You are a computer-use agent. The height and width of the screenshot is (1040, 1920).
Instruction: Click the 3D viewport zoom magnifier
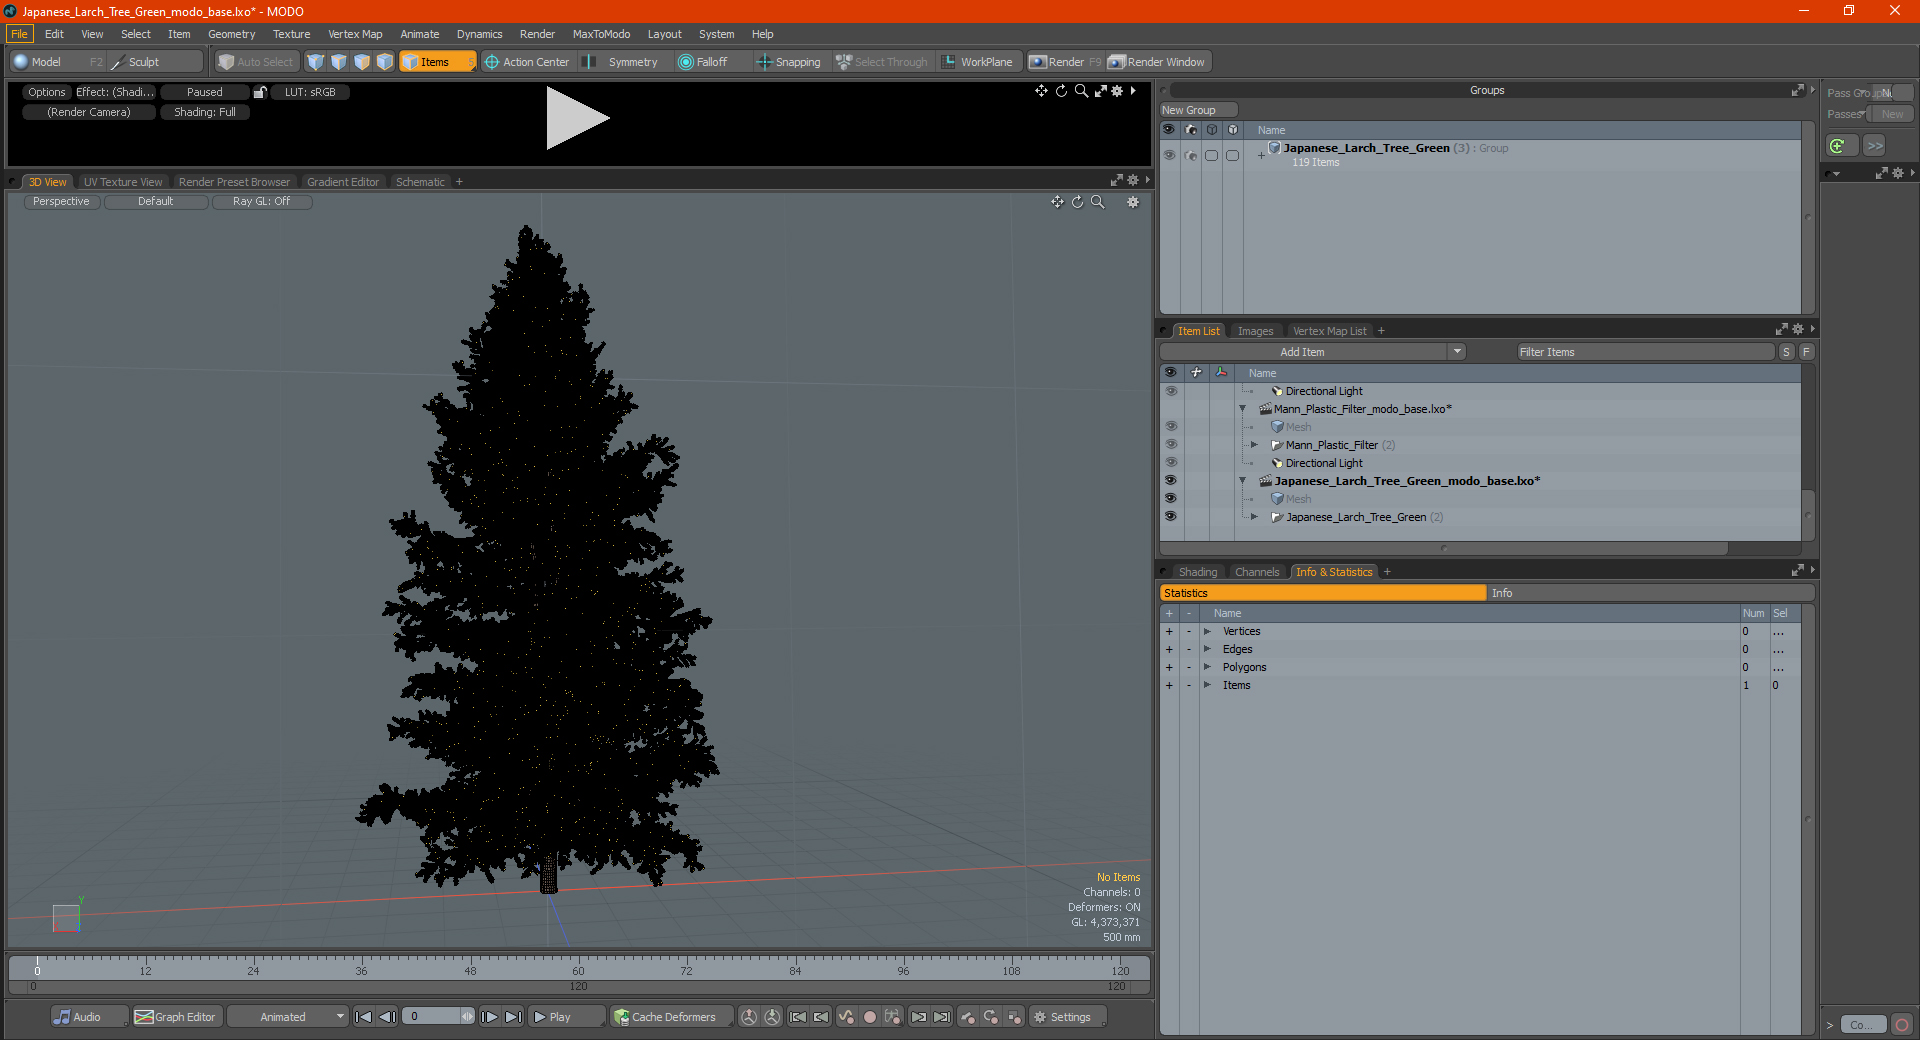[x=1098, y=202]
